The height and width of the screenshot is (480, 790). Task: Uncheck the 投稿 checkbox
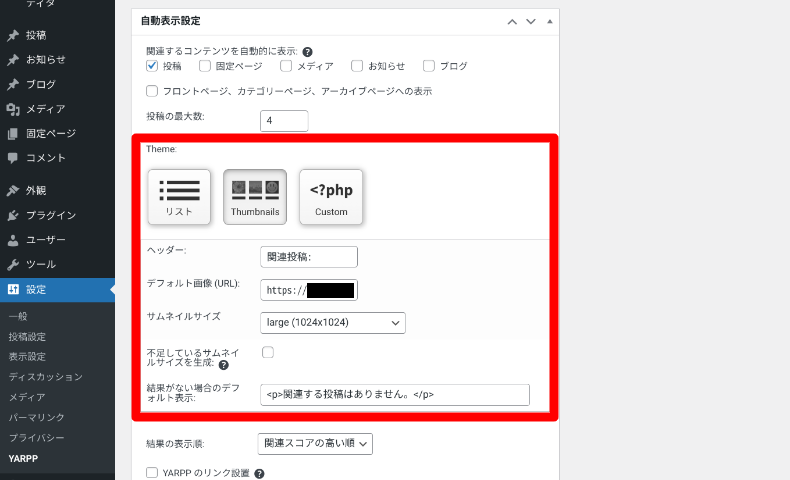coord(152,66)
